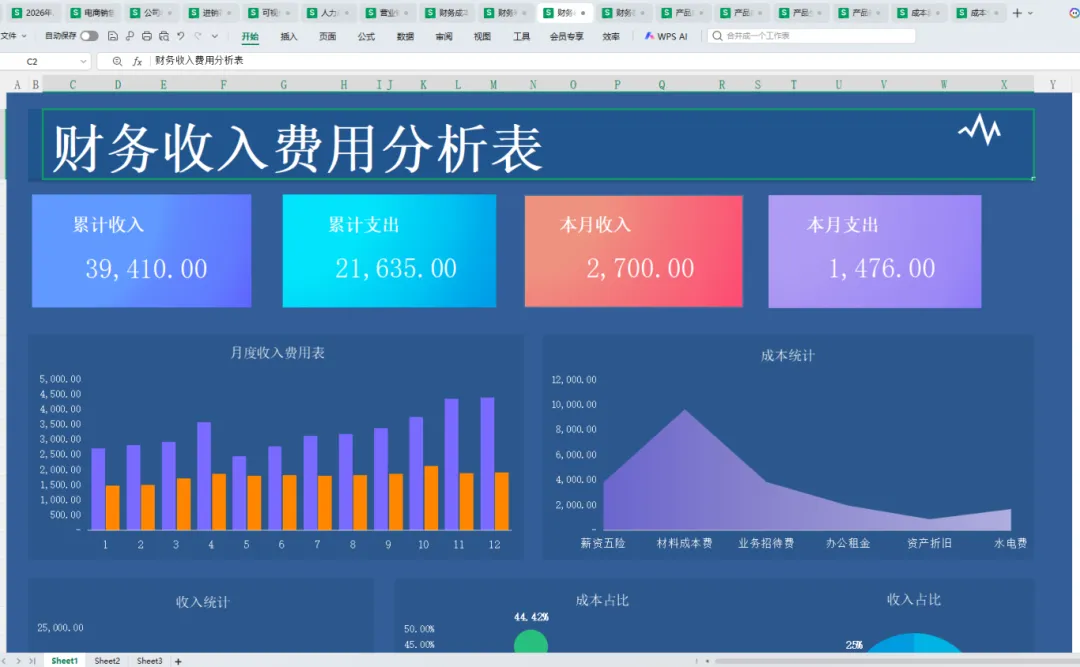Viewport: 1080px width, 667px height.
Task: Click the formula bar text 财务收入费用分析表
Action: 199,61
